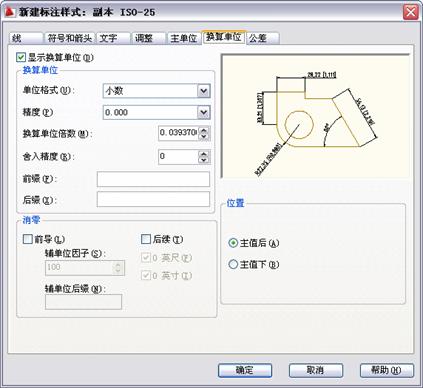Select 主值后 placement radio button
The height and width of the screenshot is (388, 423).
click(233, 243)
